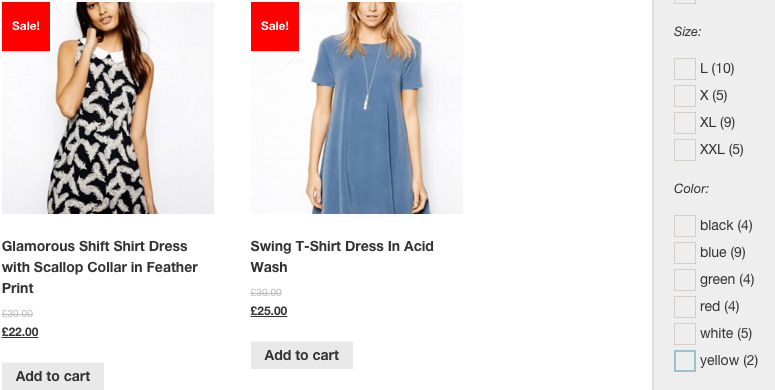Open the Swing T-Shirt Dress product image
Image resolution: width=775 pixels, height=390 pixels.
coord(357,108)
